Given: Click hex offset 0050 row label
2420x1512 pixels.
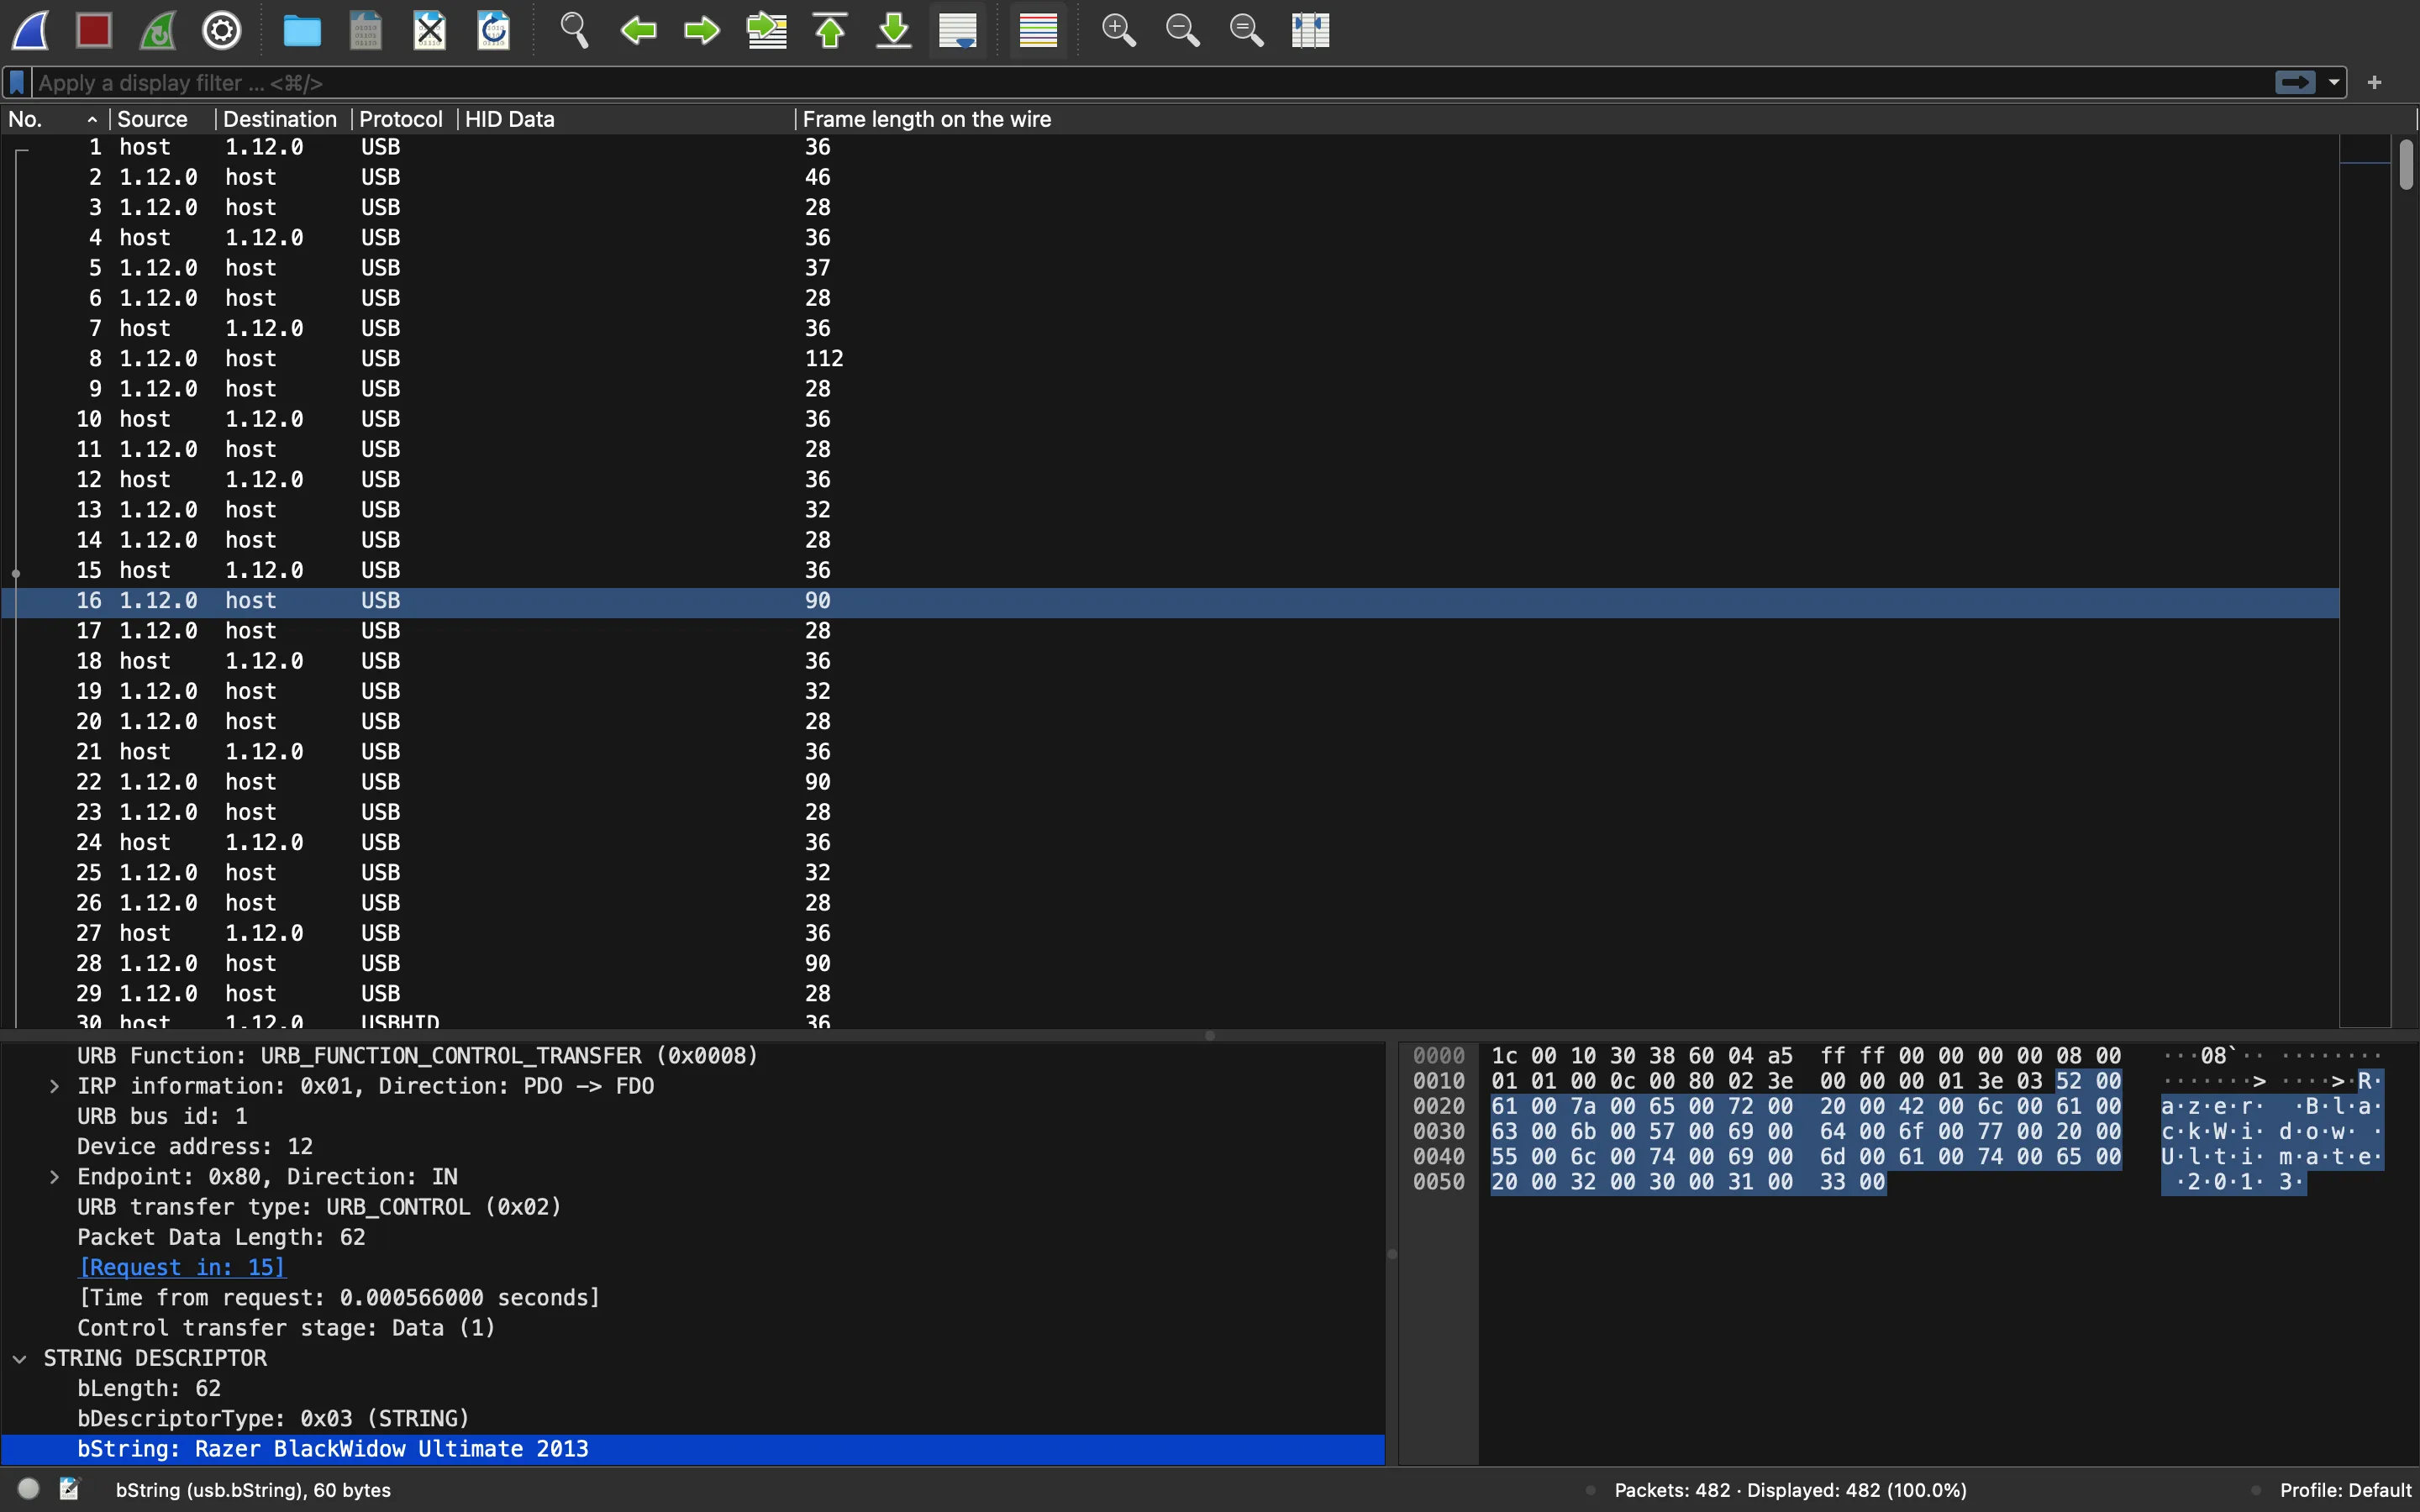Looking at the screenshot, I should [x=1438, y=1182].
